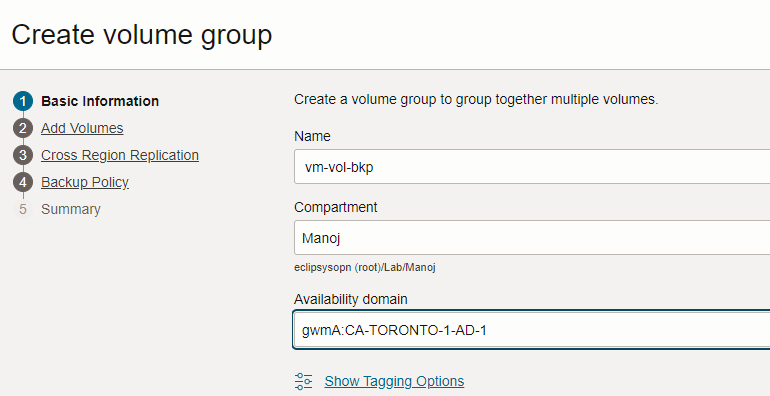Screen dimensions: 770x396
Task: Select the step 3 numbered circle
Action: coord(23,155)
